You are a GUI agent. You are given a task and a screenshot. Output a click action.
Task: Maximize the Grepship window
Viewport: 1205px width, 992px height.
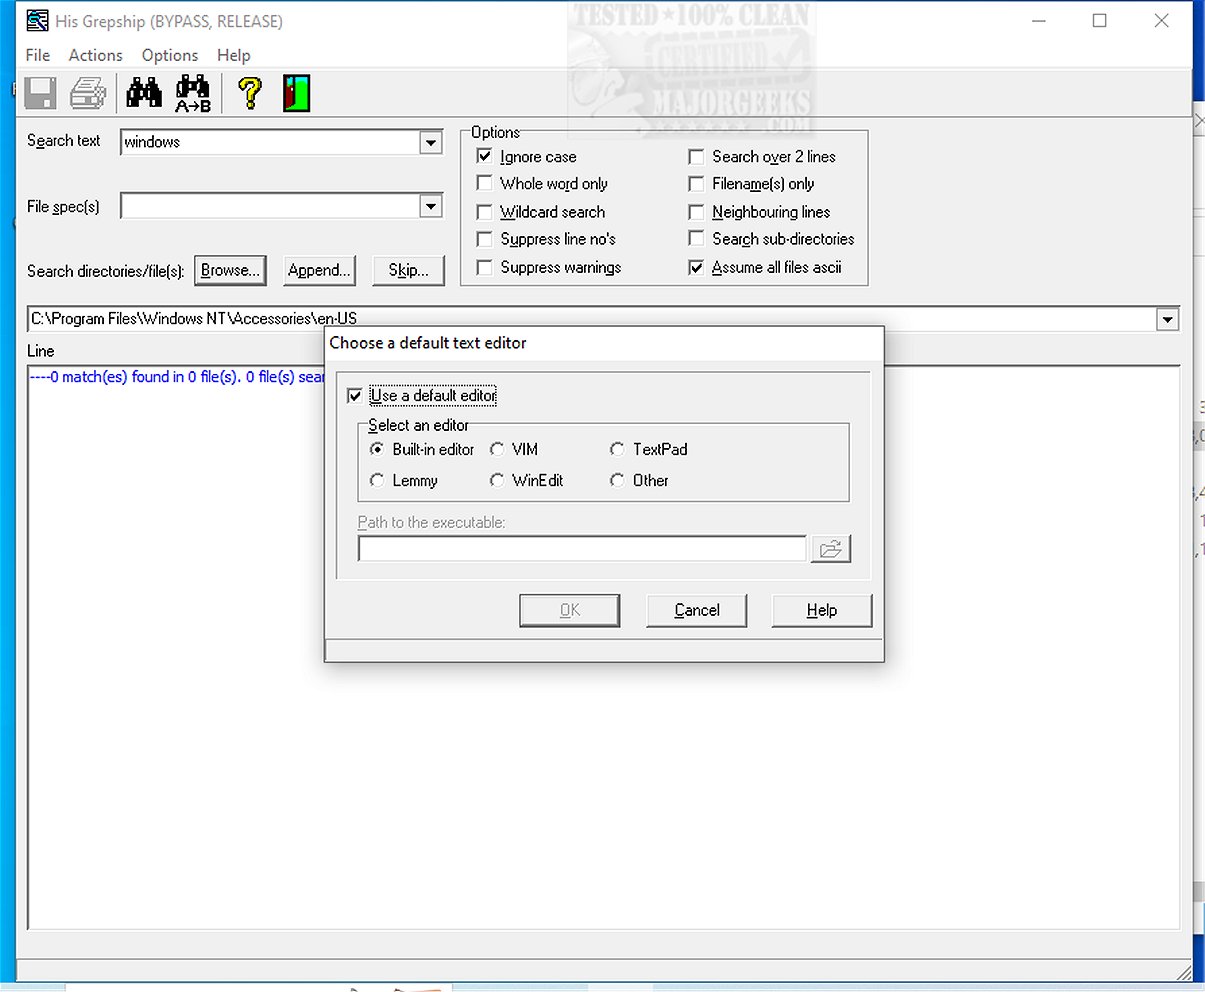pyautogui.click(x=1100, y=21)
